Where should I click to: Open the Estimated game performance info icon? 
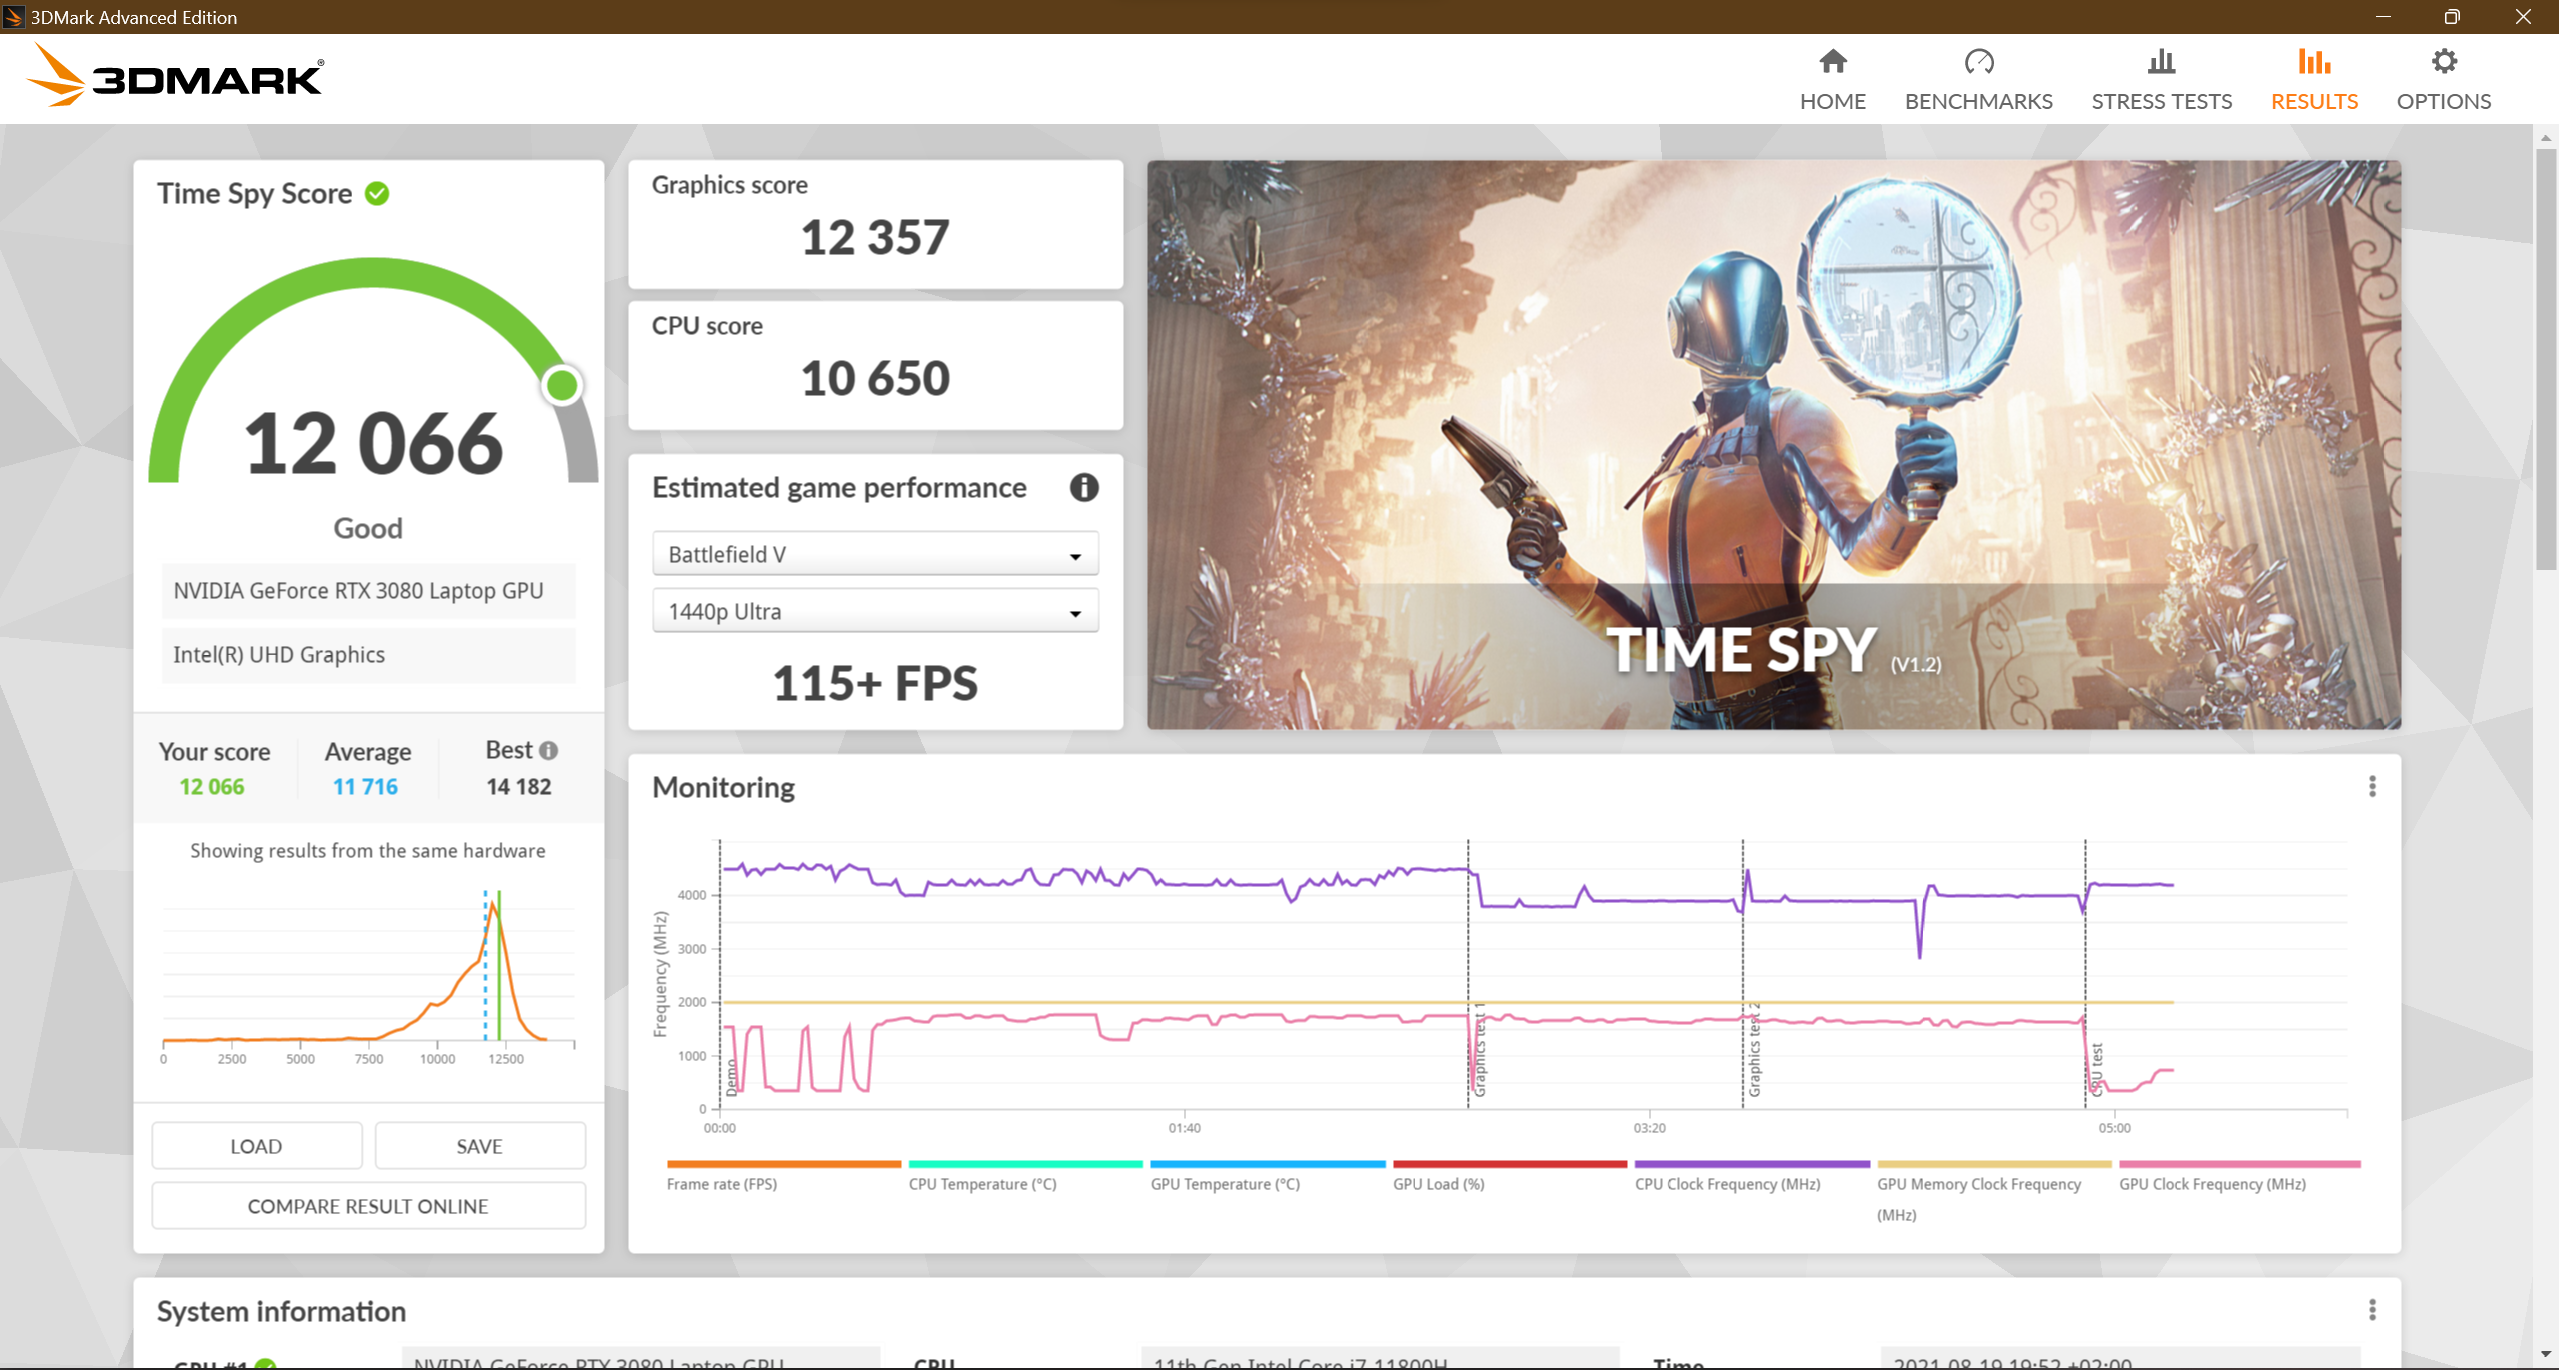click(x=1085, y=488)
